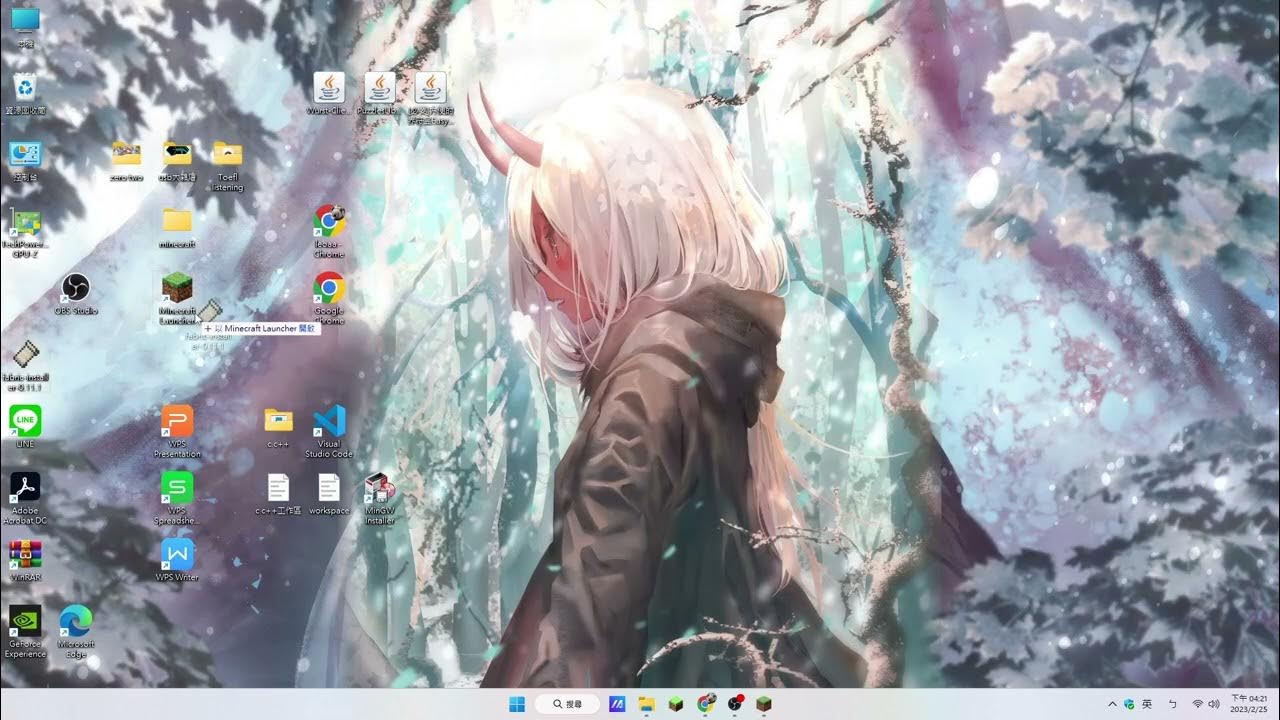Select the leoaa - Chrome profile shortcut
Screen dimensions: 1280x720
click(329, 232)
